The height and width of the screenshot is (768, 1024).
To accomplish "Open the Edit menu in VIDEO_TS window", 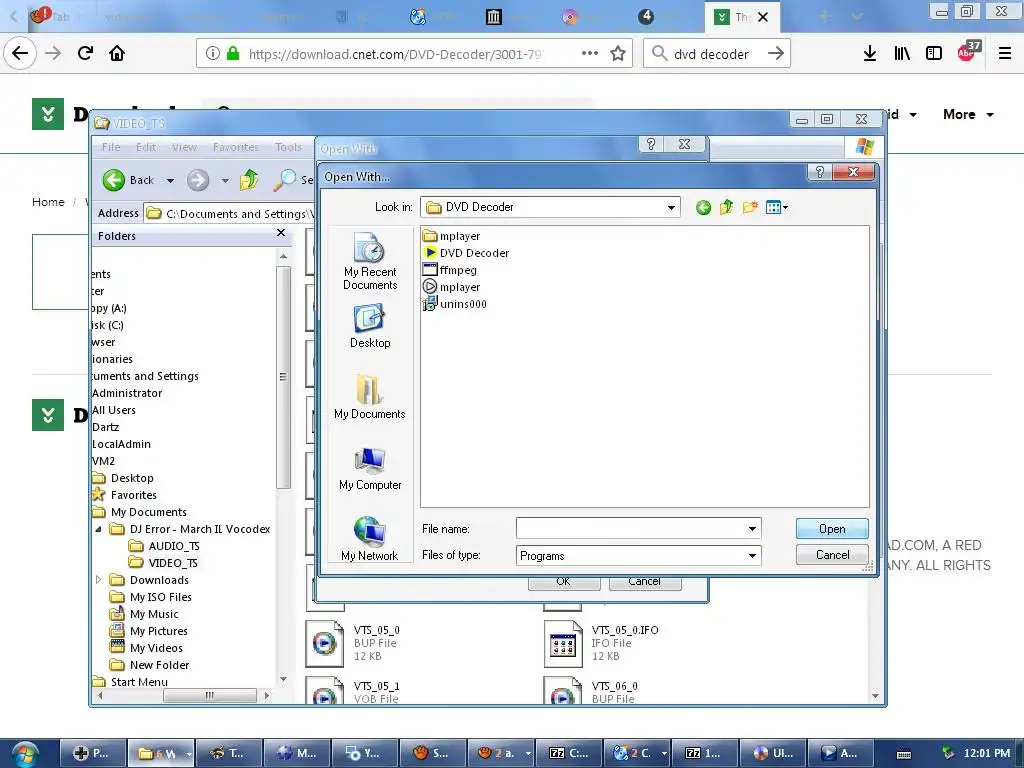I will (x=146, y=147).
